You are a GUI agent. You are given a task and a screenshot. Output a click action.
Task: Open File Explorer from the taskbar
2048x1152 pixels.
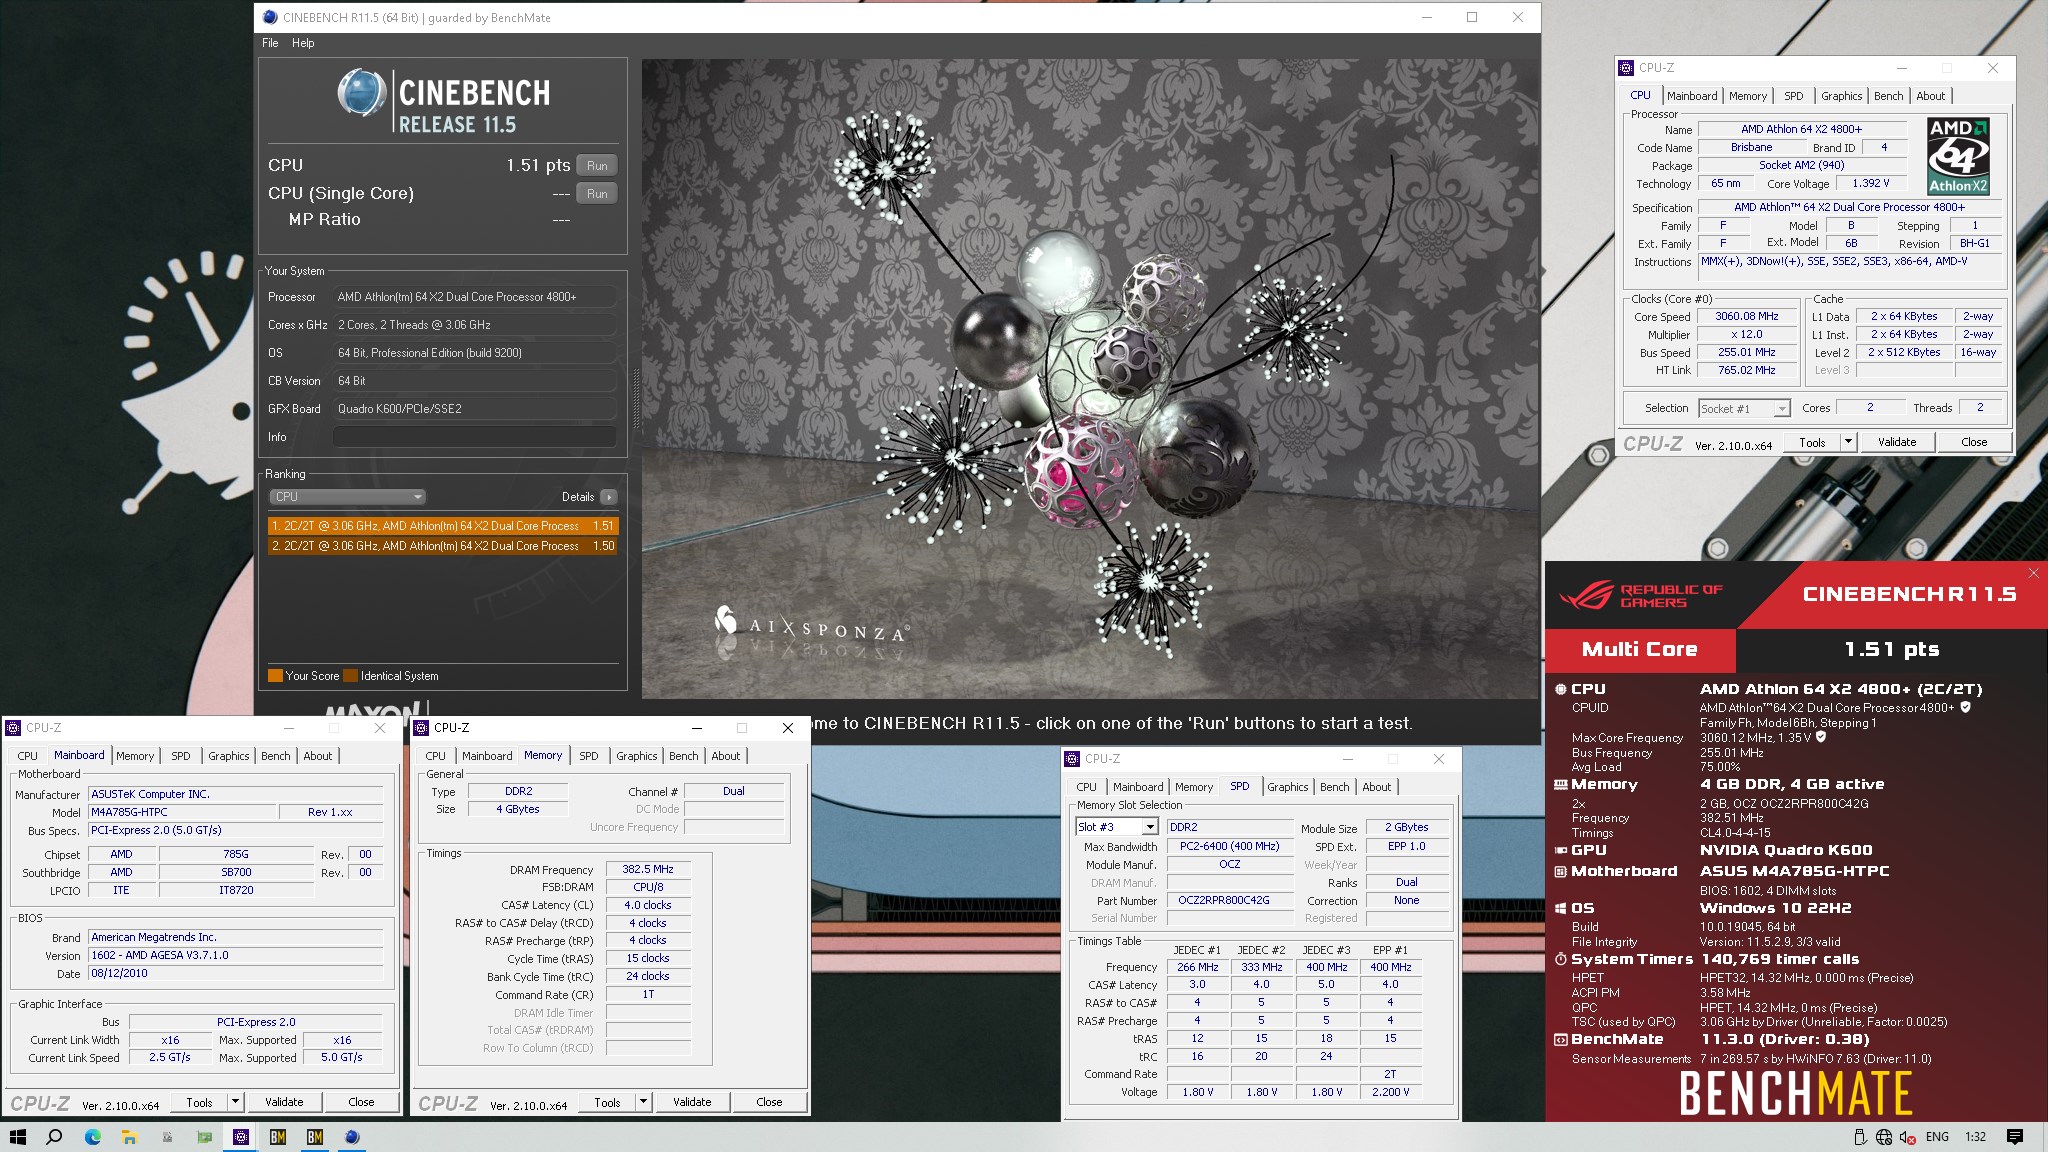pyautogui.click(x=129, y=1137)
